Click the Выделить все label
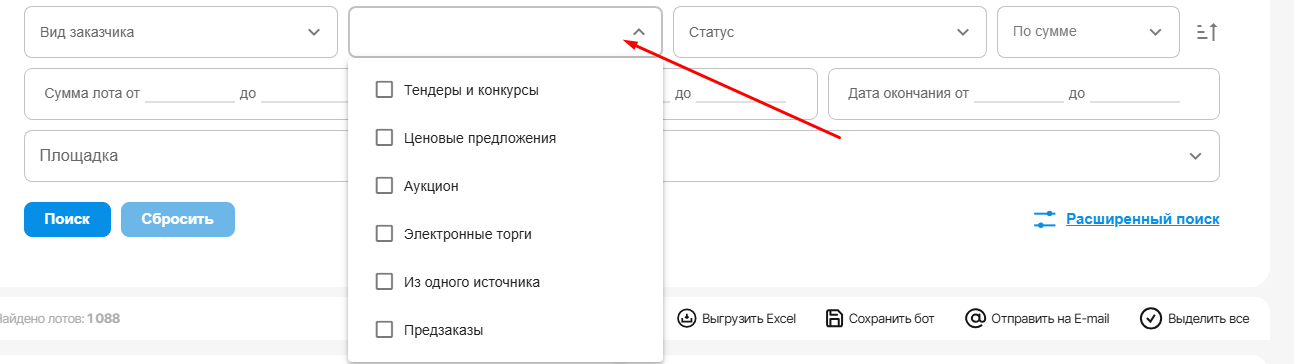This screenshot has height=364, width=1294. click(x=1208, y=319)
